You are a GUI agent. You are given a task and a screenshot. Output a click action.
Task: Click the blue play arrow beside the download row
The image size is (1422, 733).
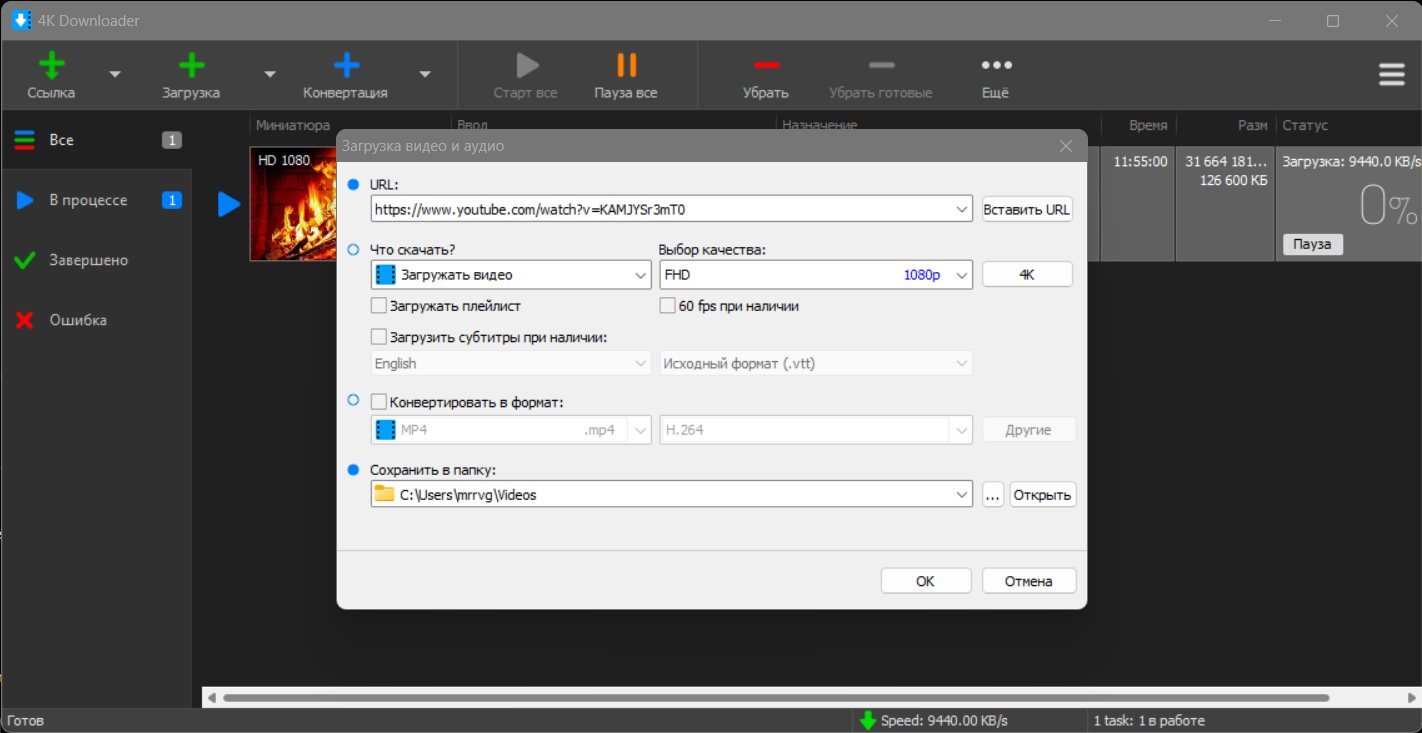pyautogui.click(x=229, y=204)
